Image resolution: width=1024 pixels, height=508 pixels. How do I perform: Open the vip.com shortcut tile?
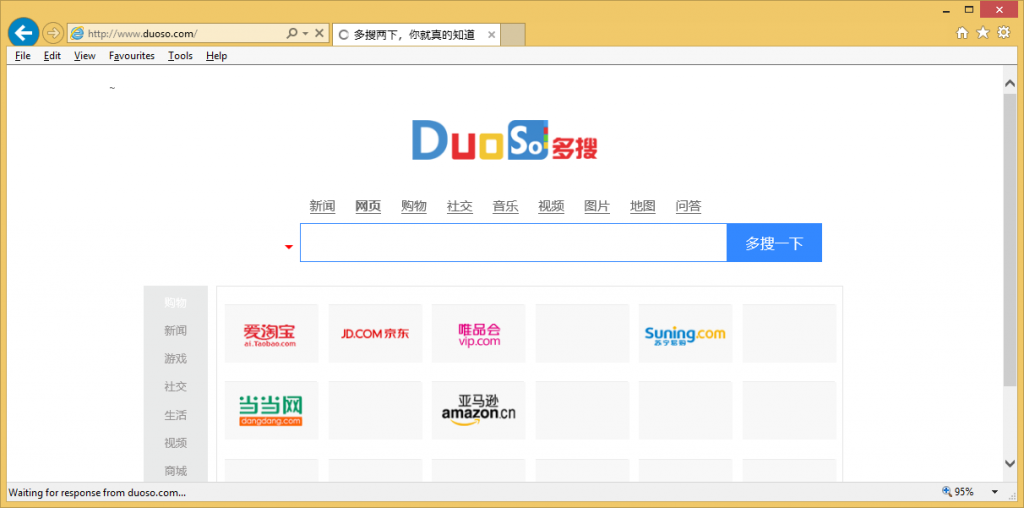tap(478, 333)
